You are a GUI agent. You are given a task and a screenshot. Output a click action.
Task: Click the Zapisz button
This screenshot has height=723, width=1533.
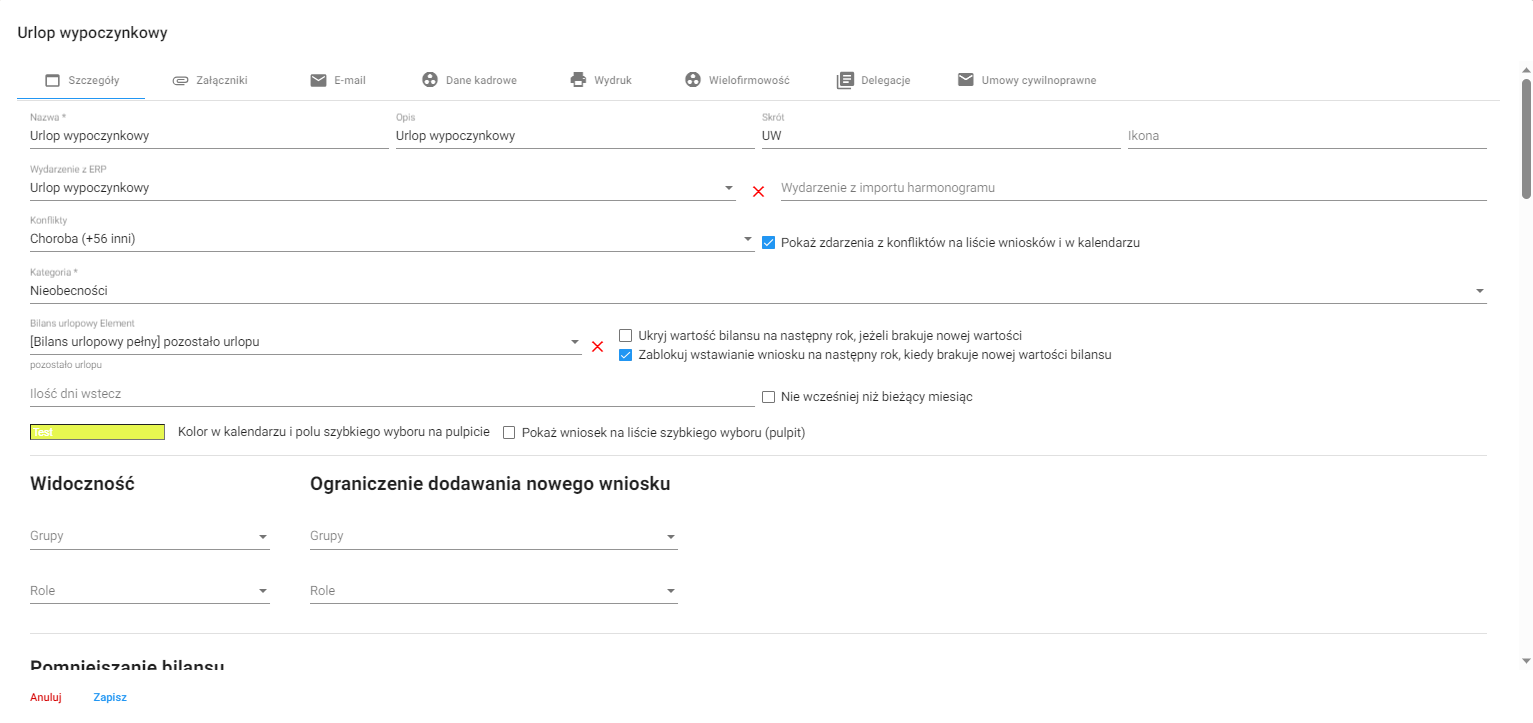[x=110, y=697]
